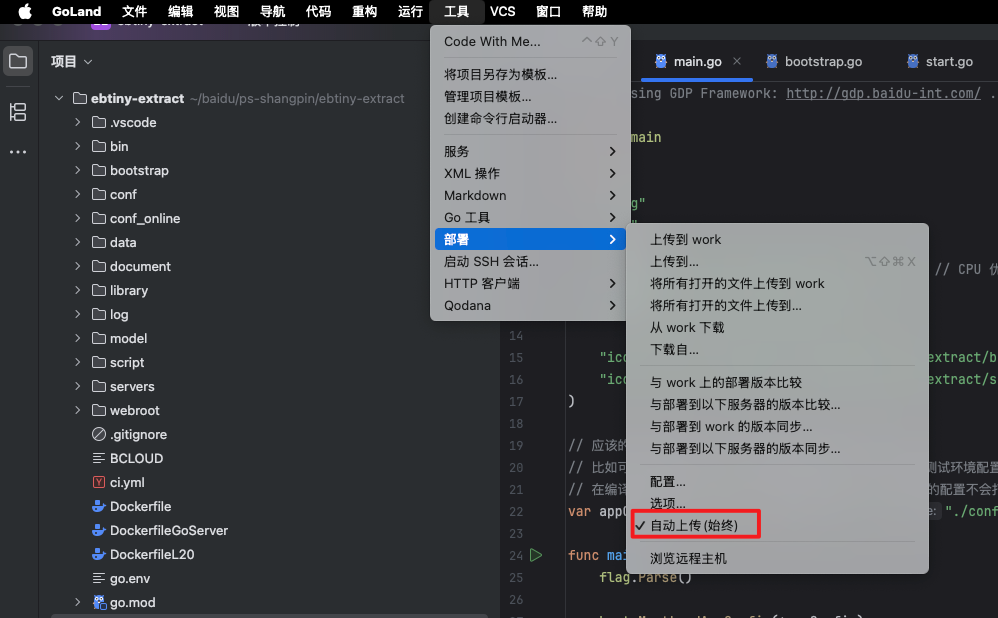Open deployment 选项...
998x618 pixels.
(x=778, y=503)
